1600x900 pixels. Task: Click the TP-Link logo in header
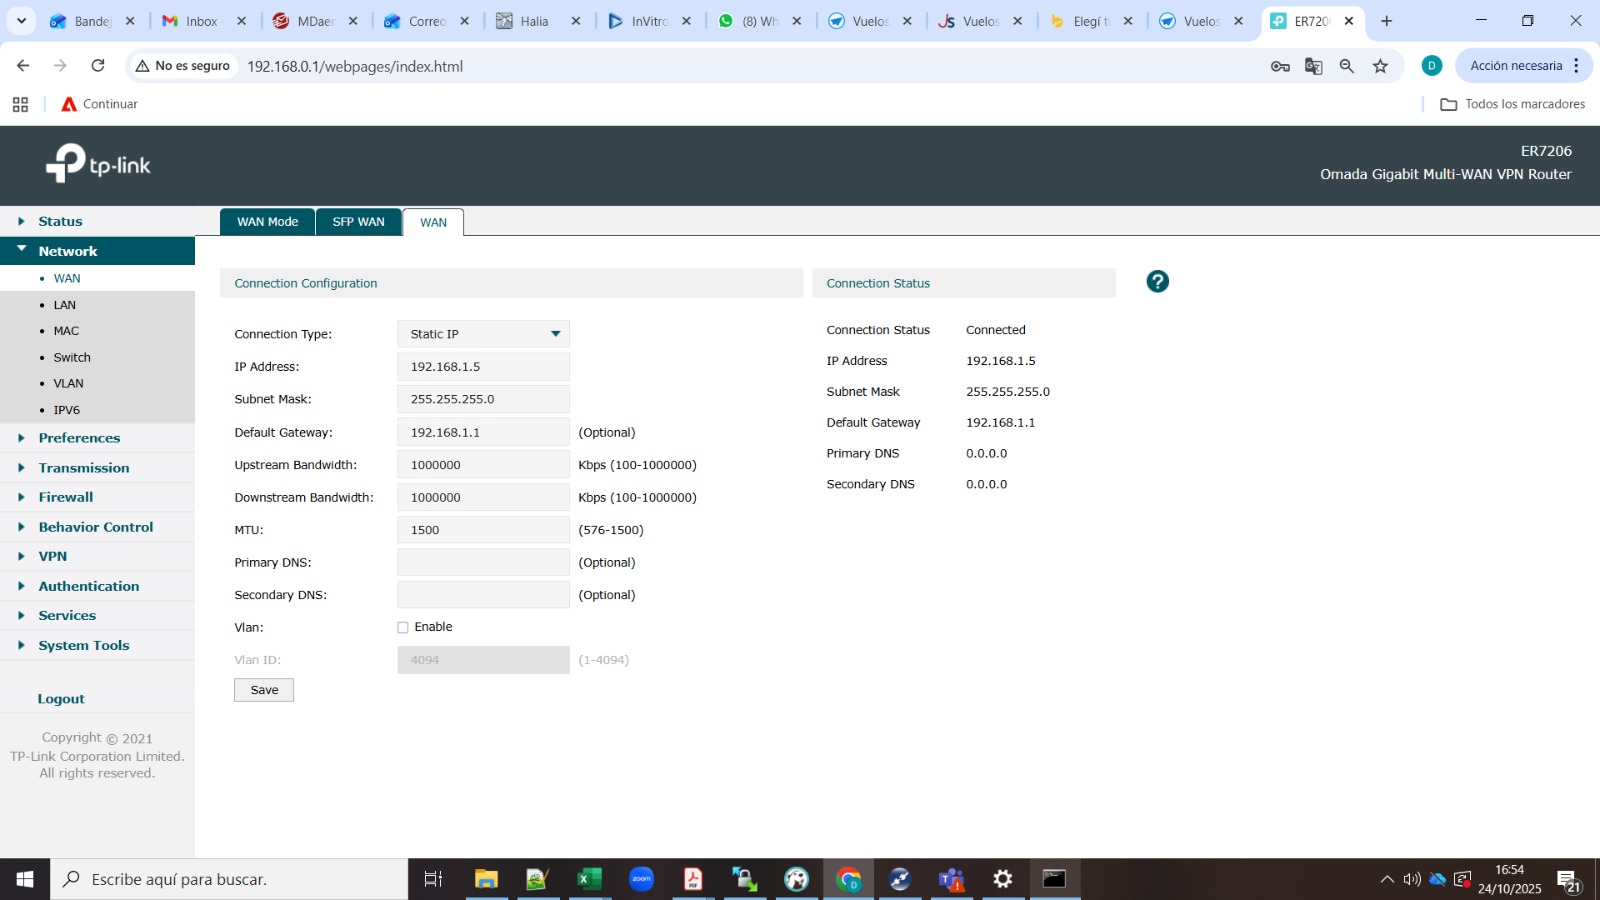(98, 164)
